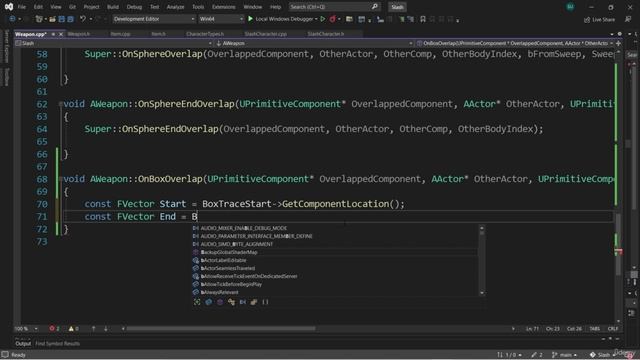
Task: Open the Build menu
Action: pyautogui.click(x=113, y=7)
